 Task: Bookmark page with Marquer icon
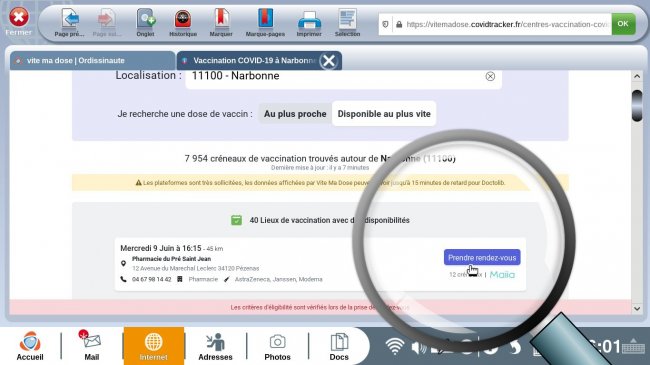point(221,22)
